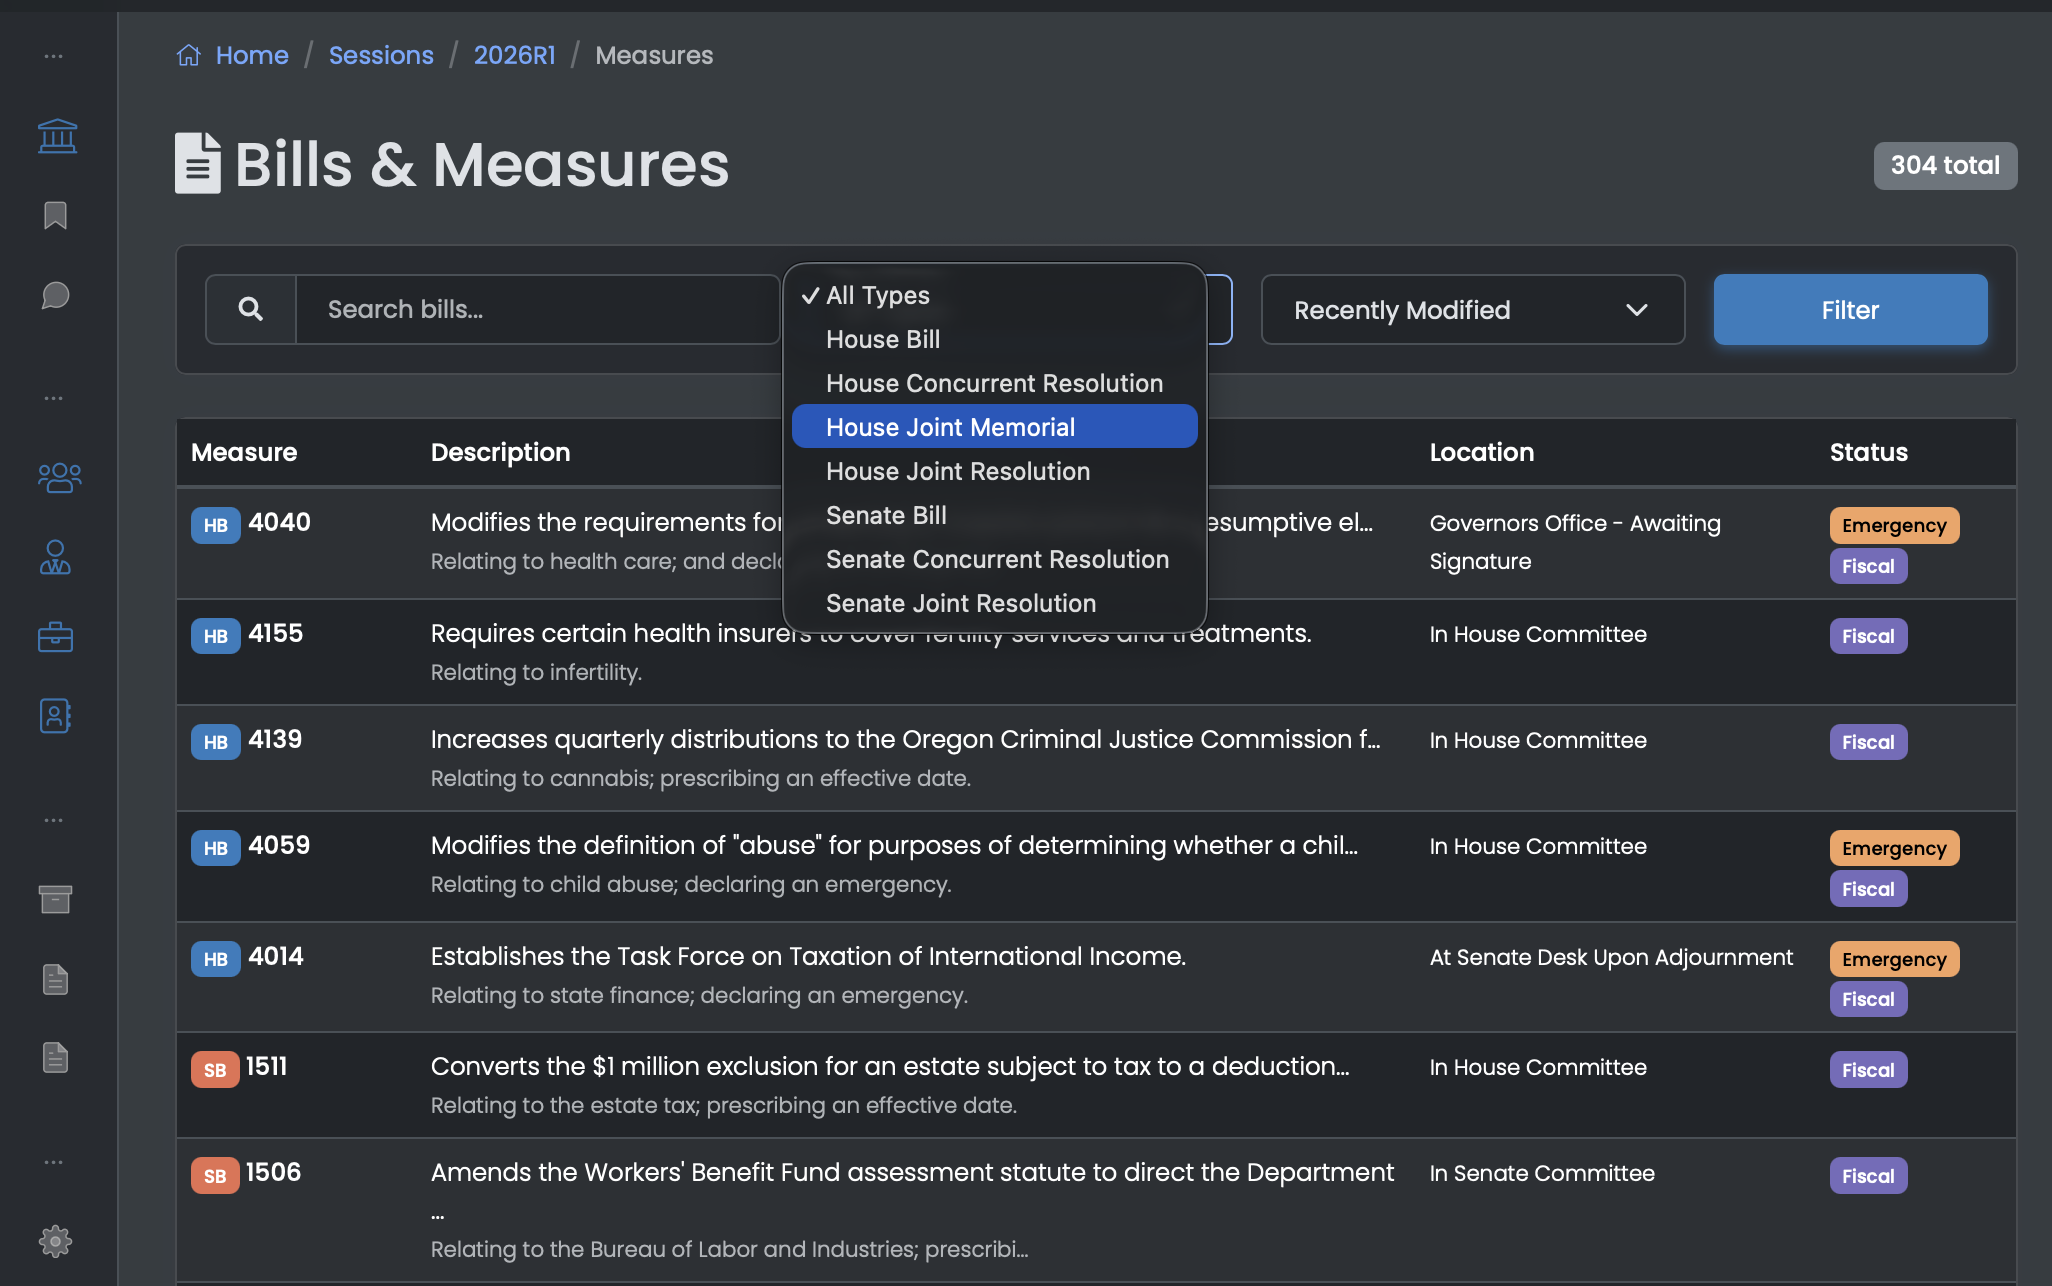This screenshot has height=1286, width=2052.
Task: Navigate to 2026R1 via breadcrumb
Action: point(514,55)
